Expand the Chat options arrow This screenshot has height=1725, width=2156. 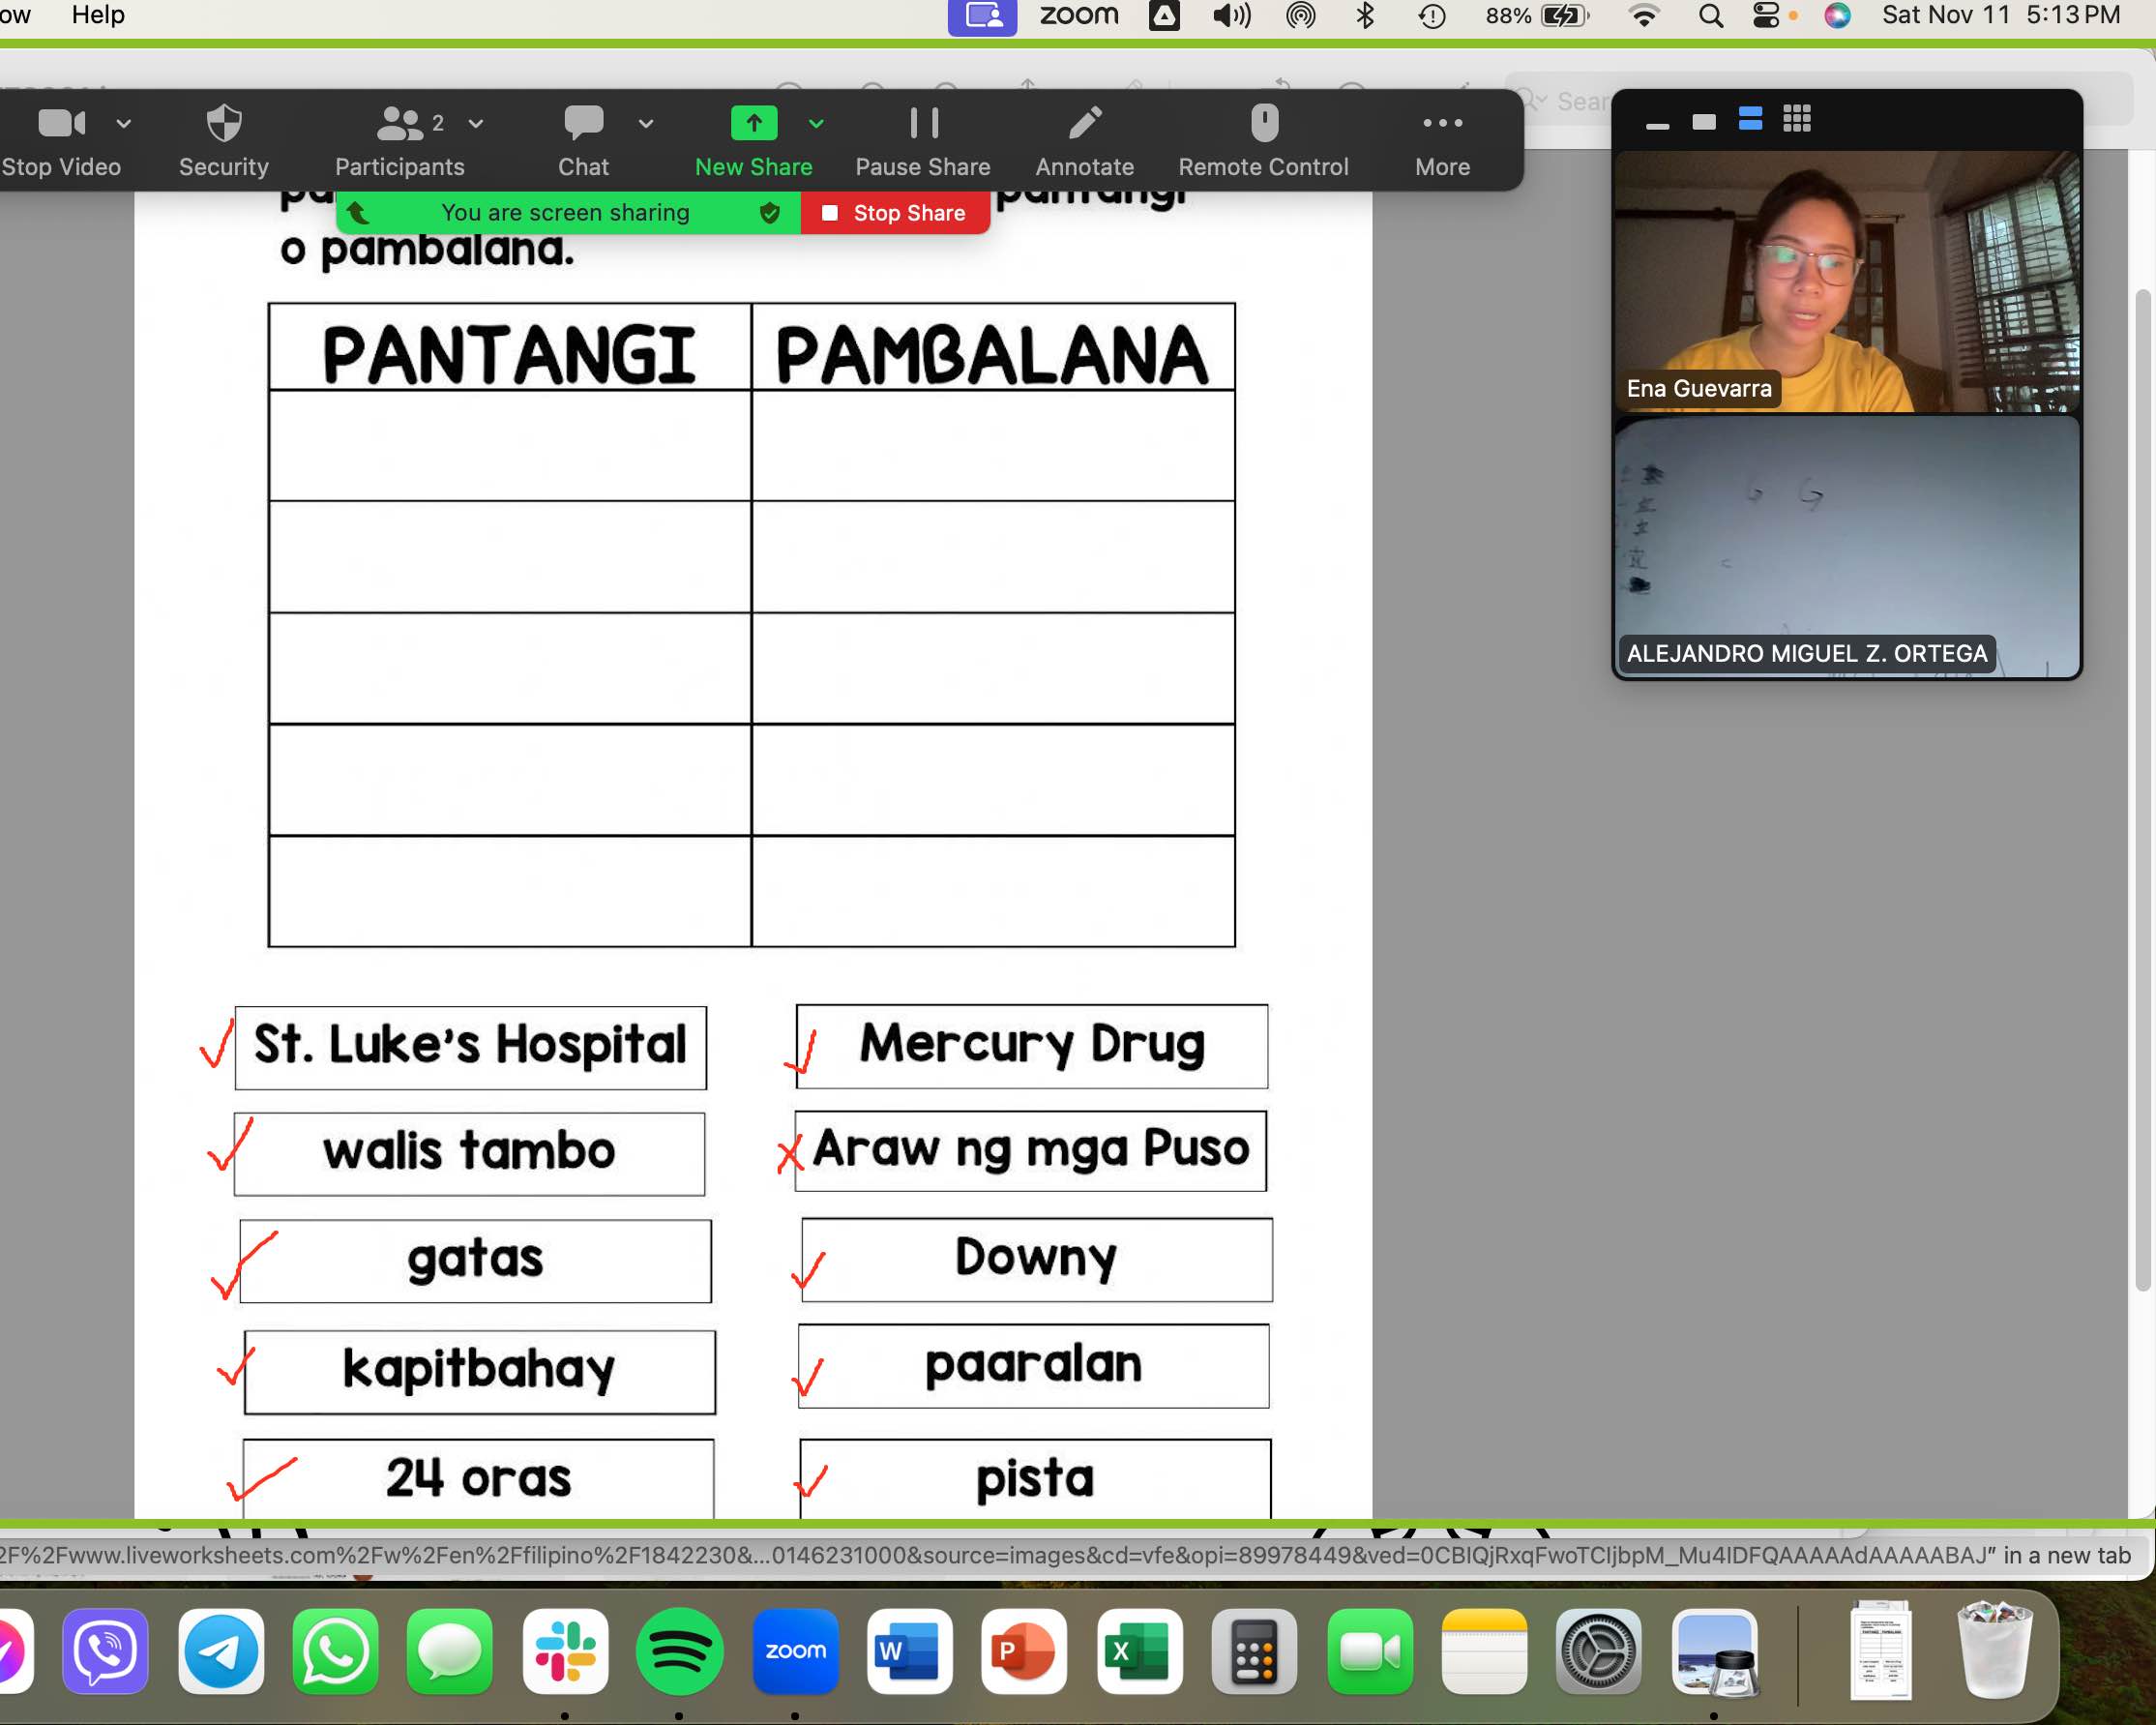tap(646, 124)
